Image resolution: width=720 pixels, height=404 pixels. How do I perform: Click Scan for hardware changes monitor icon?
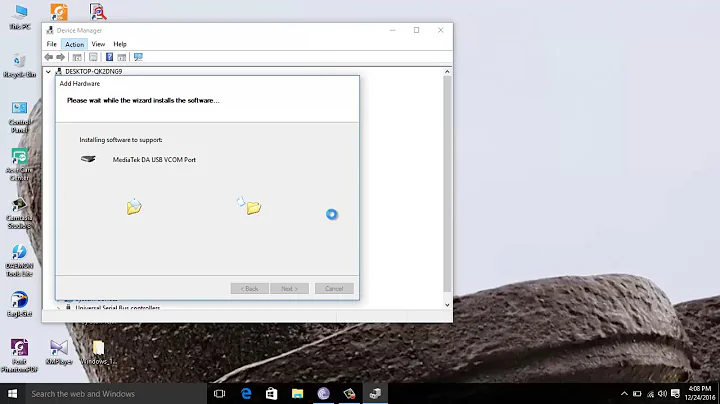(138, 57)
